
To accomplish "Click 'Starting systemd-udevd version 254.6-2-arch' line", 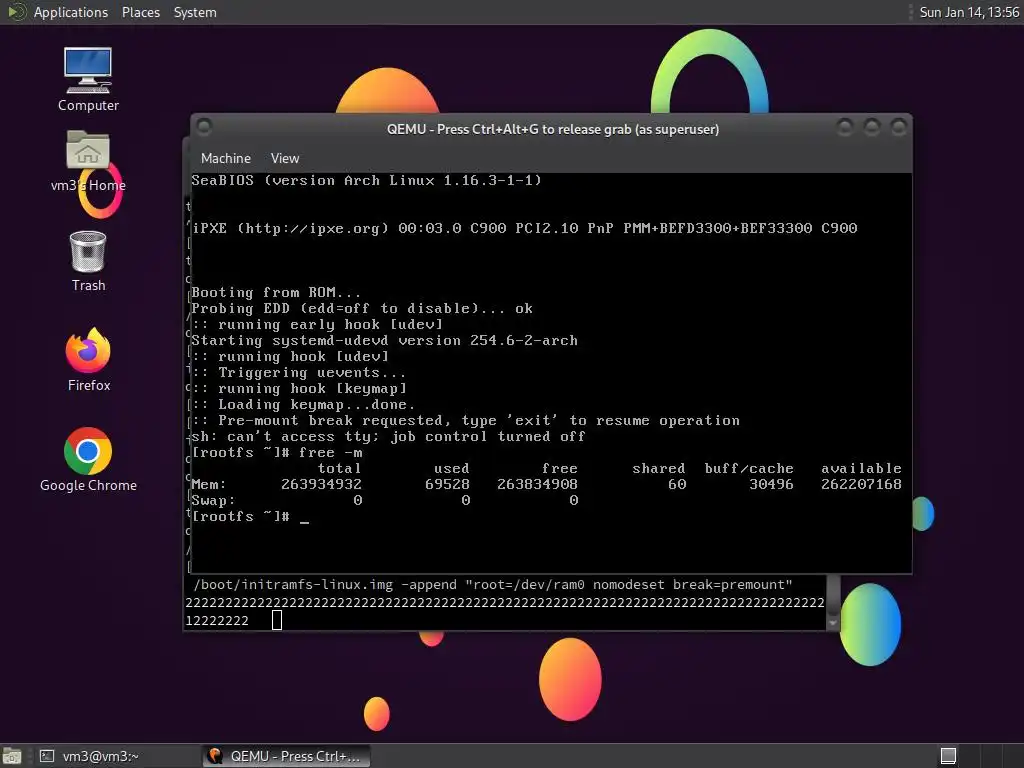I will [x=384, y=340].
